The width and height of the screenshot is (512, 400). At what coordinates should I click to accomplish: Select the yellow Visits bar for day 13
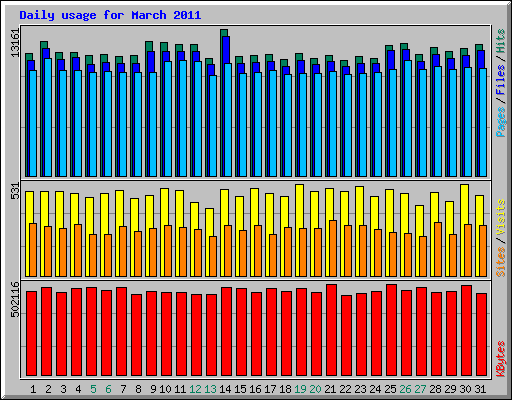[209, 223]
